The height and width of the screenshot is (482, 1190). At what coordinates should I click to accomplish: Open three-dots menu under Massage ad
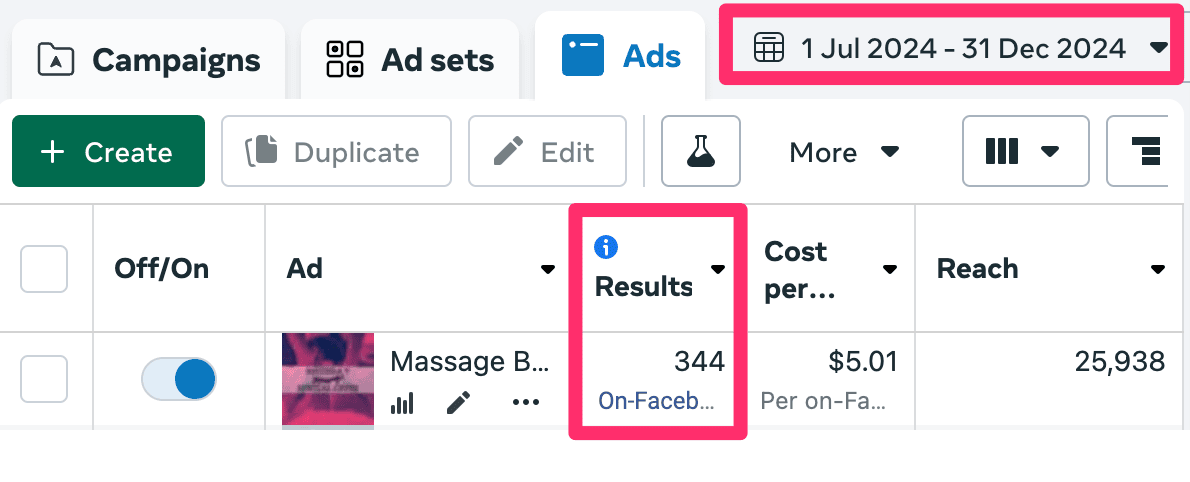525,403
